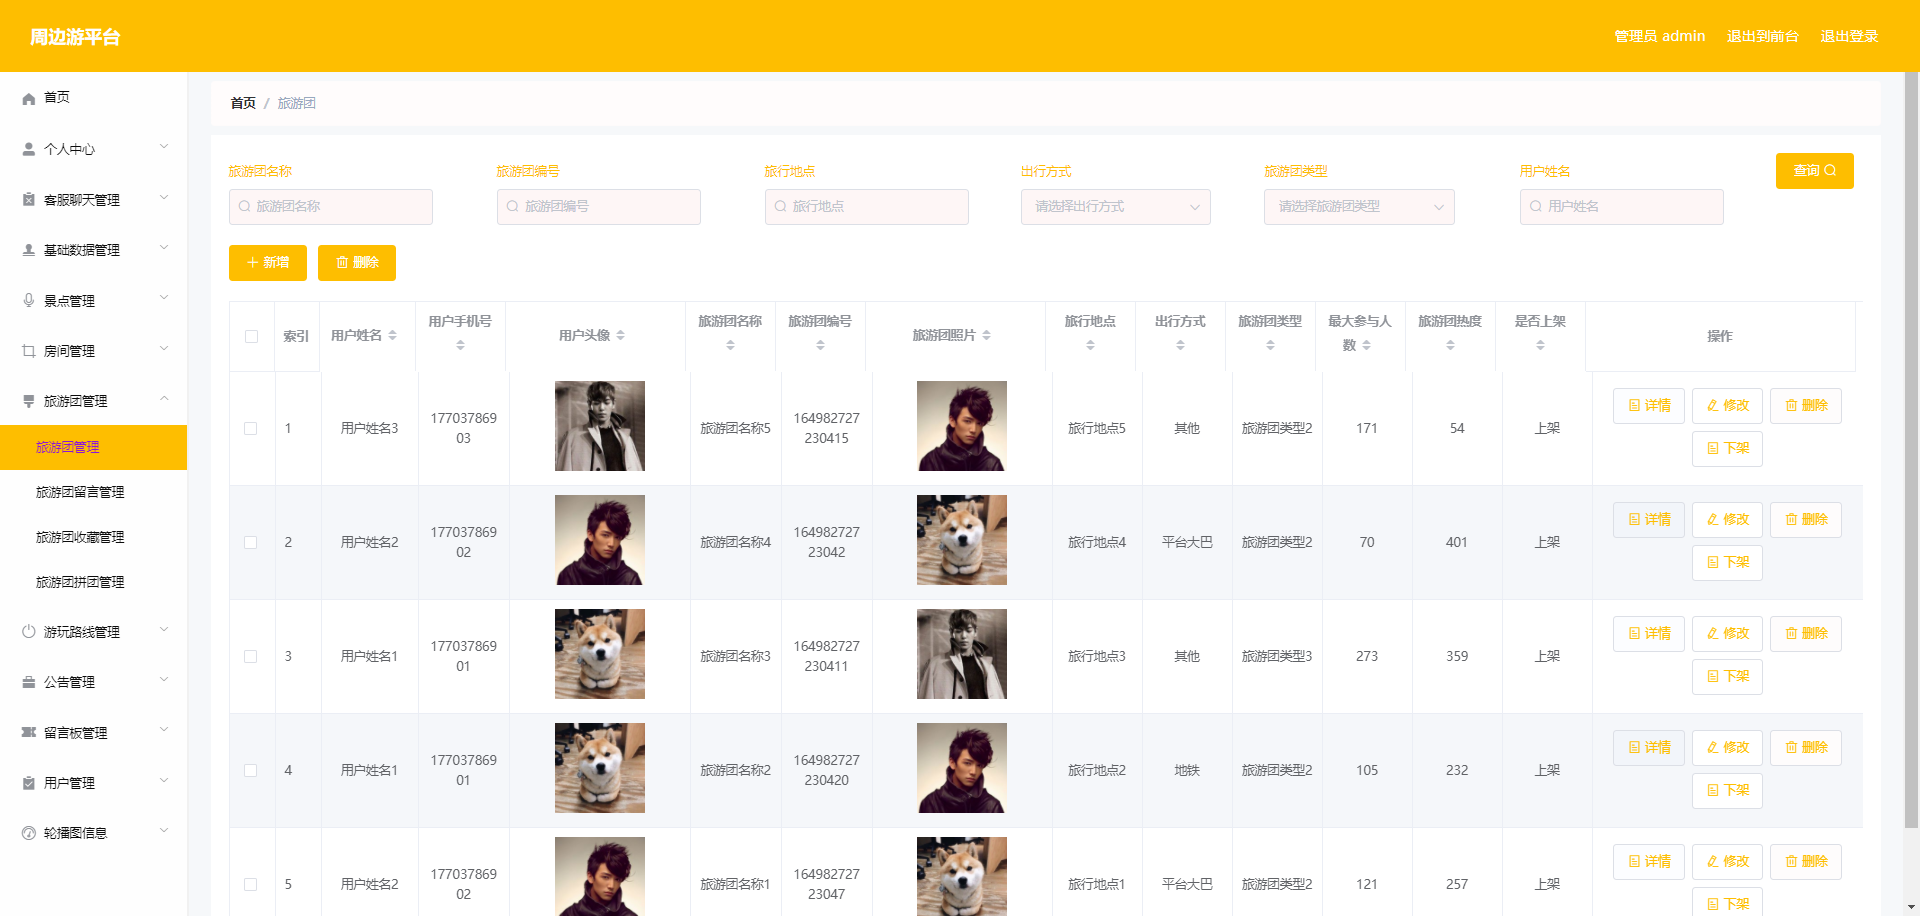Click the briefcase icon for 公告管理

point(29,682)
